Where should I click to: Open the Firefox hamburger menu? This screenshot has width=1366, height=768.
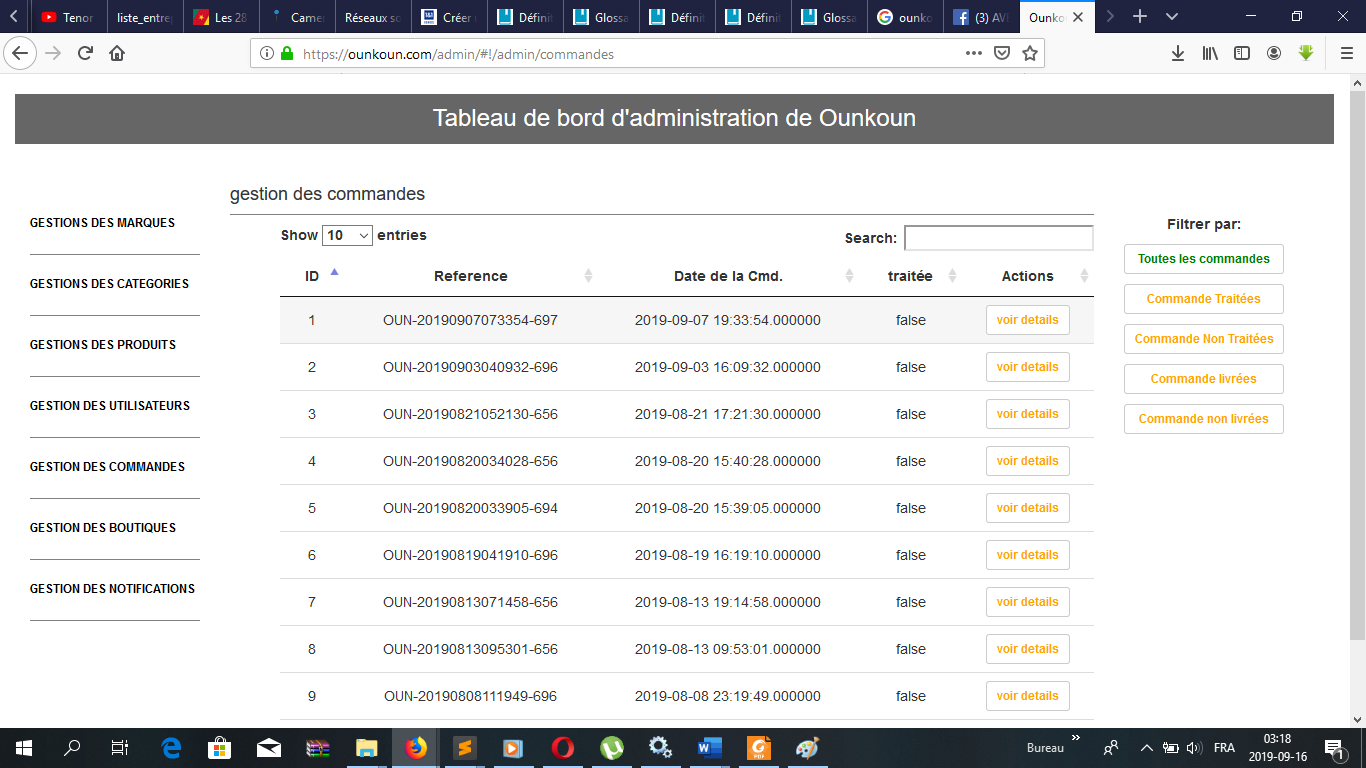coord(1346,54)
